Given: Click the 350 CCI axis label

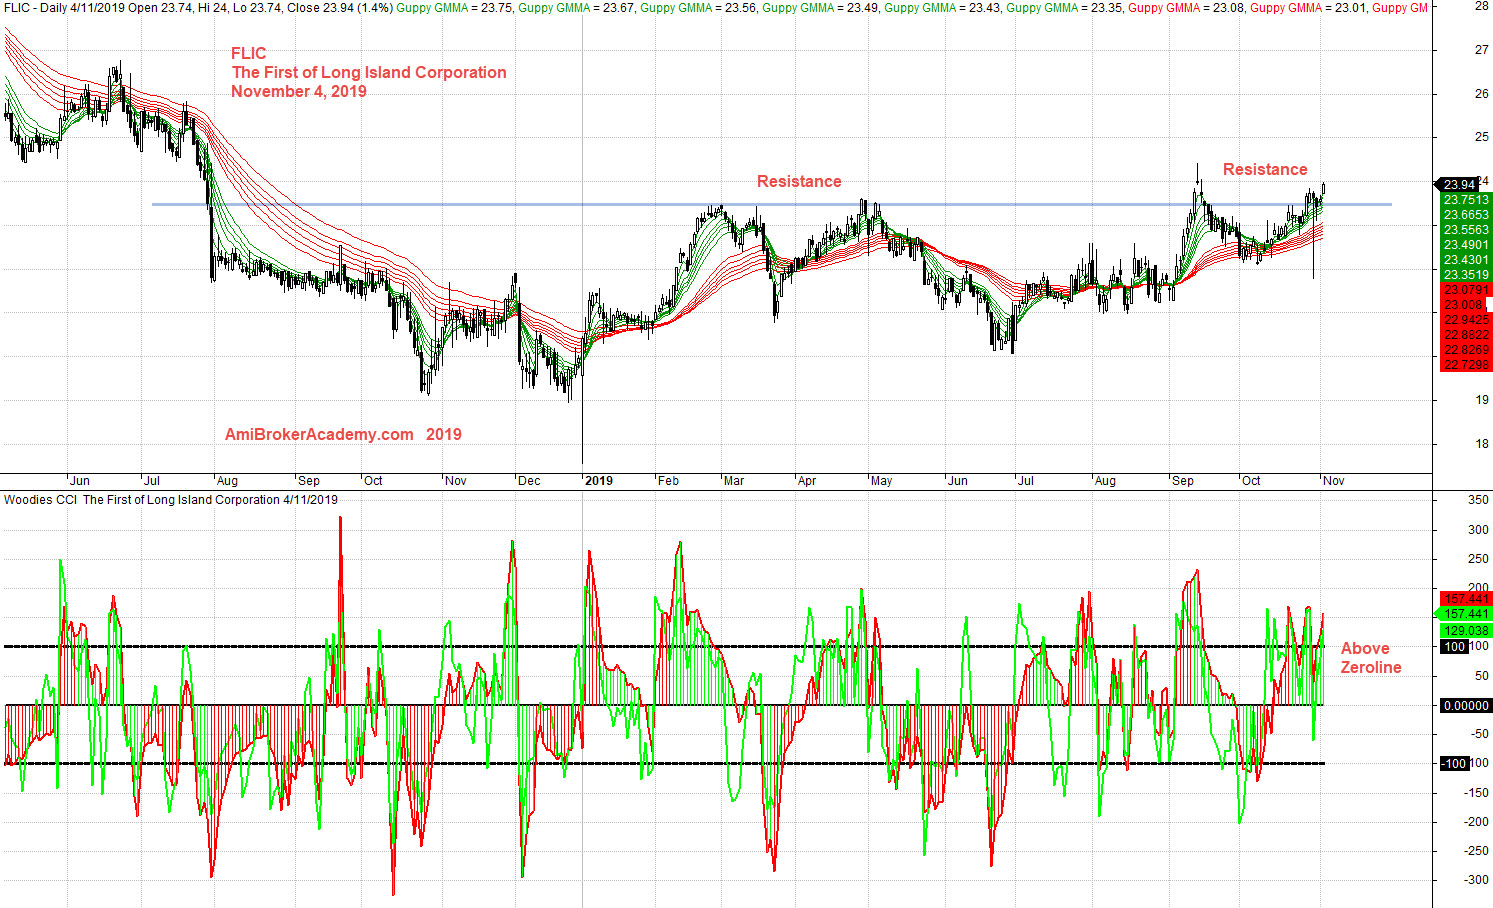Looking at the screenshot, I should tap(1478, 500).
